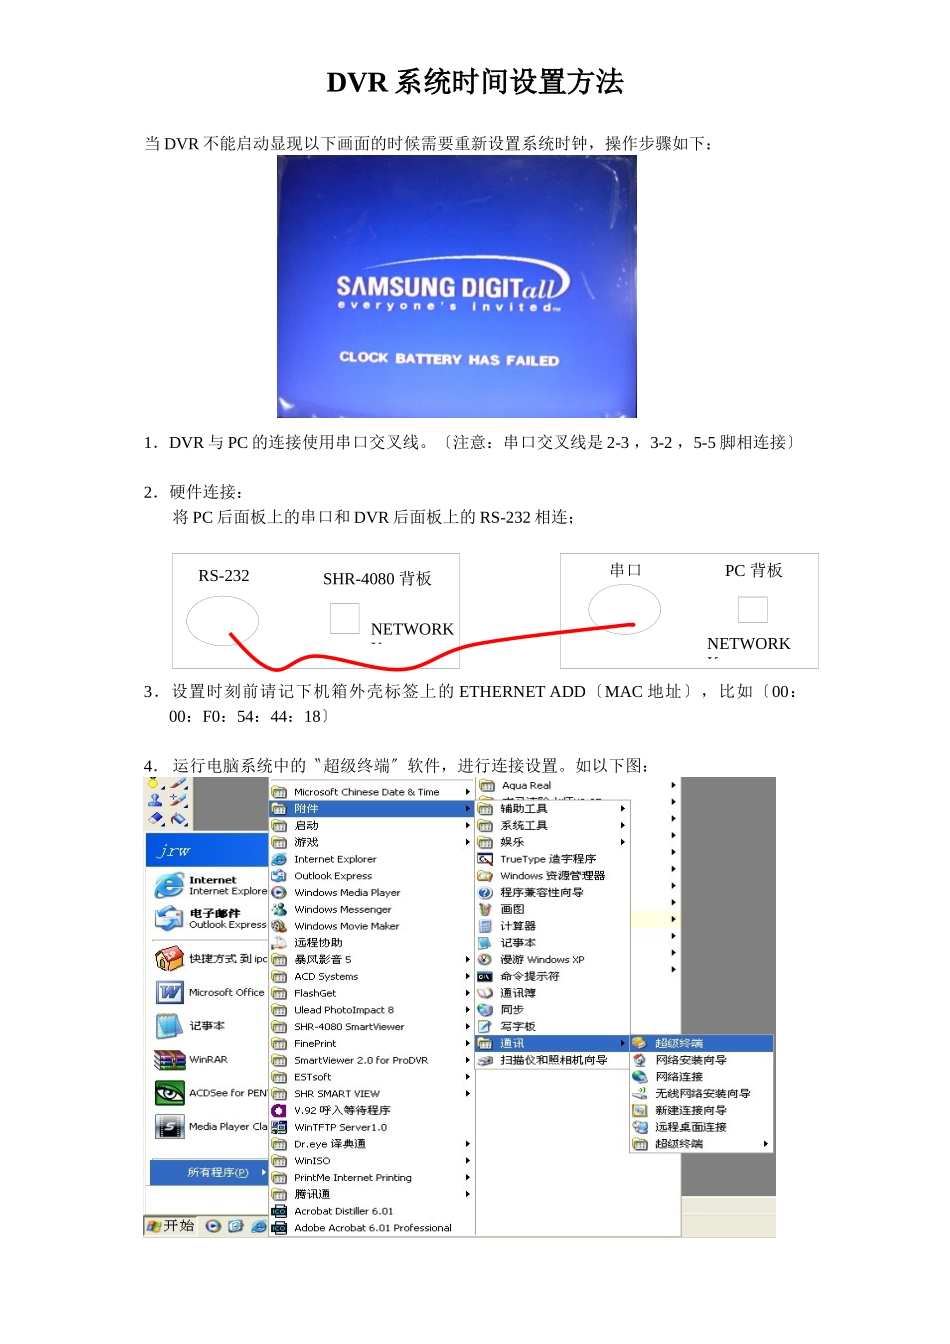The width and height of the screenshot is (950, 1344).
Task: Expand 系统工具 system tools submenu
Action: pyautogui.click(x=552, y=825)
